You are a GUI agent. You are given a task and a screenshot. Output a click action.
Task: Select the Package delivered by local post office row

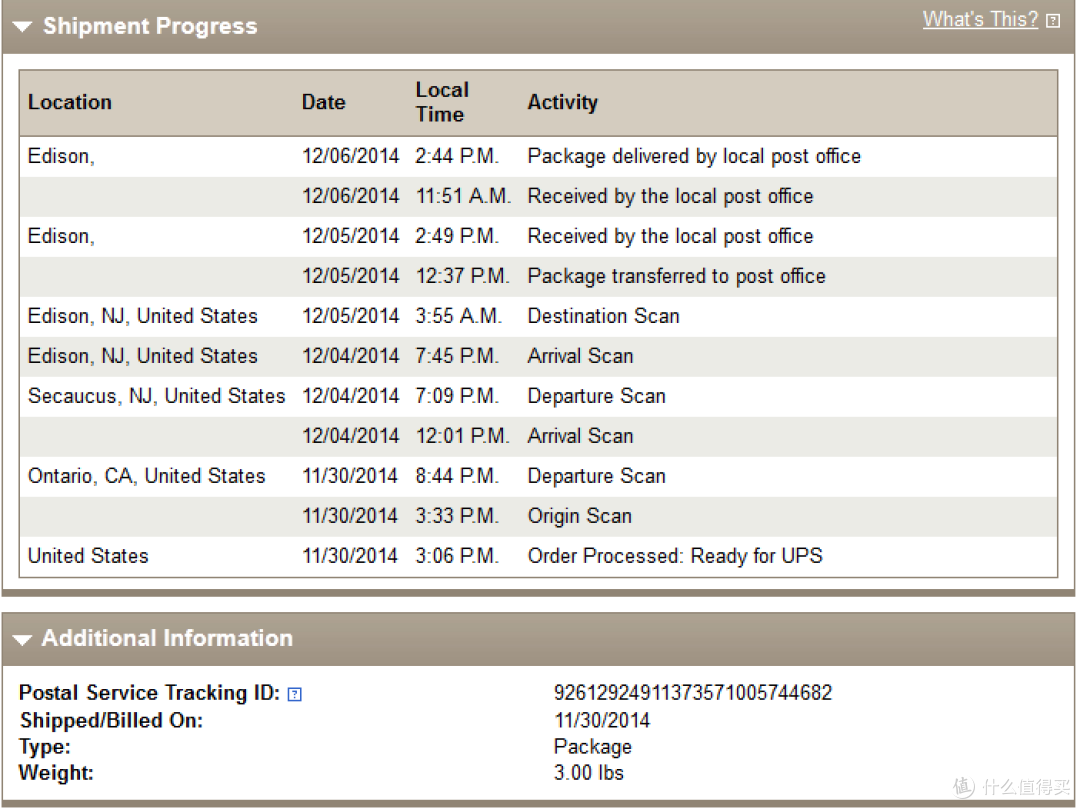pyautogui.click(x=539, y=156)
